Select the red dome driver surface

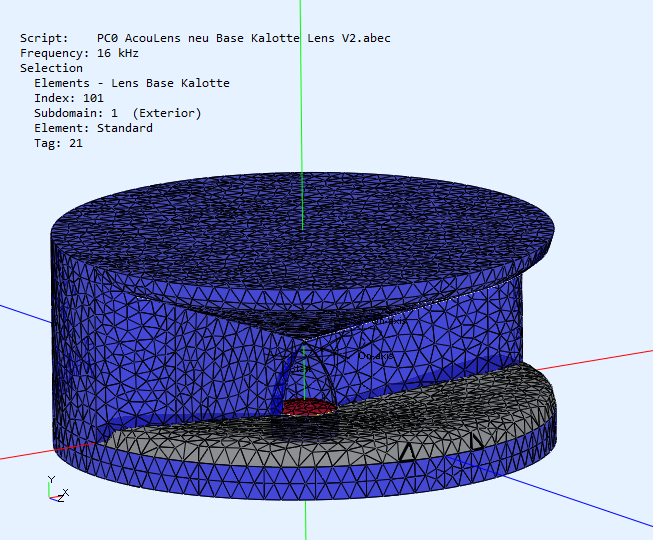(x=305, y=407)
